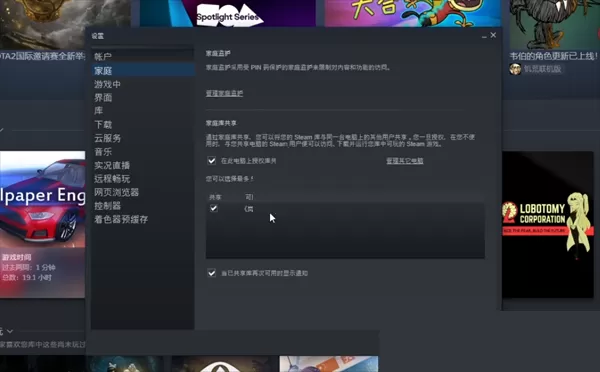
Task: Select the 音乐 settings category
Action: 142,152
